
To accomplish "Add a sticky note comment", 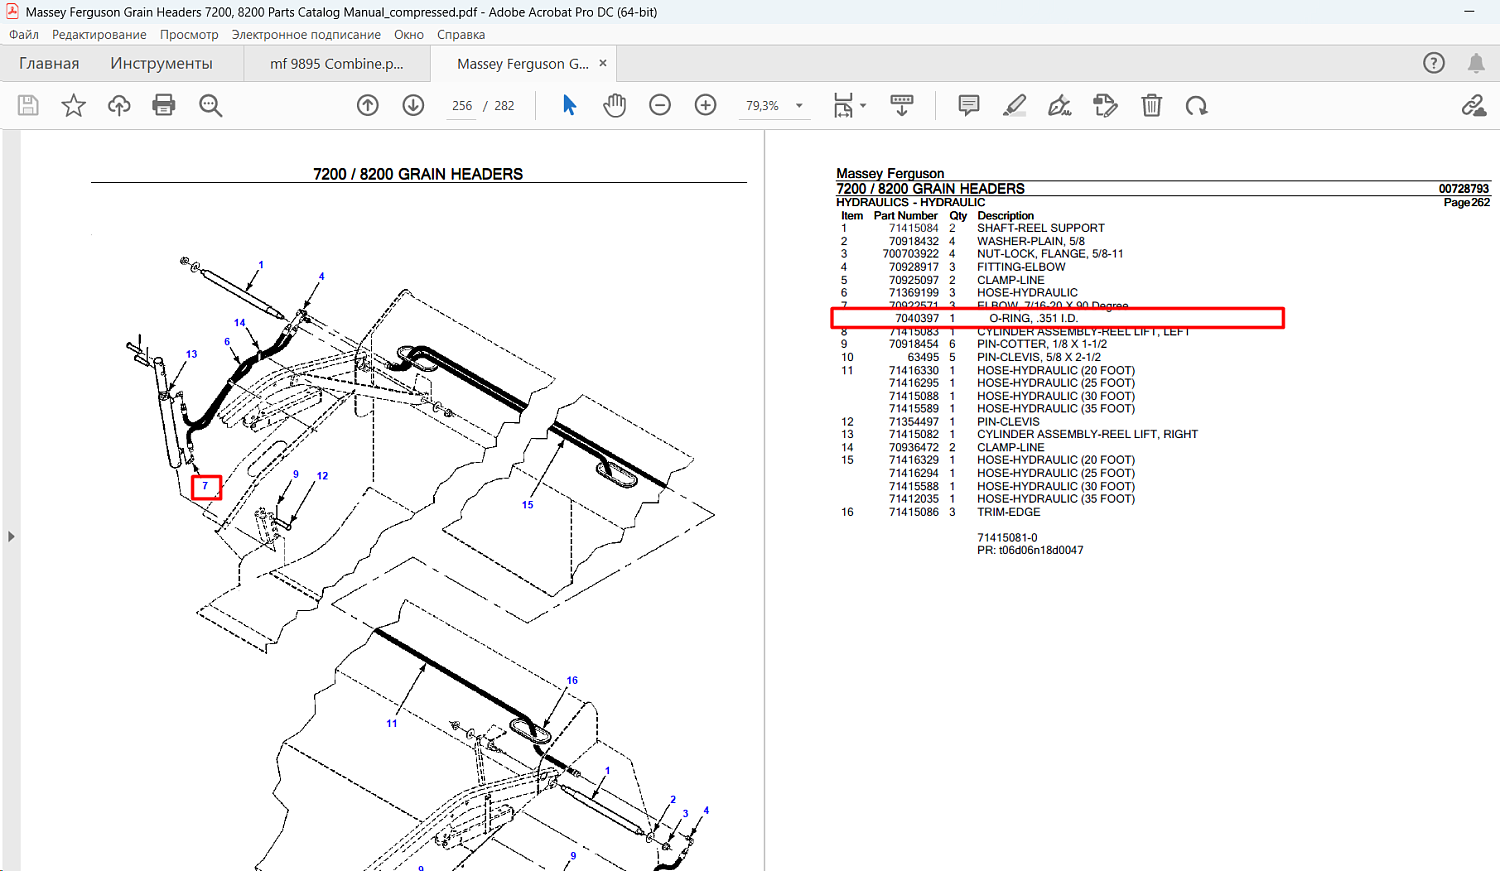I will [x=968, y=105].
